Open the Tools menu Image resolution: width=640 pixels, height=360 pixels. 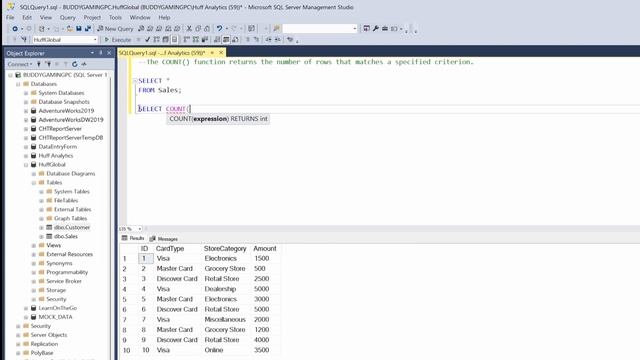[115, 18]
